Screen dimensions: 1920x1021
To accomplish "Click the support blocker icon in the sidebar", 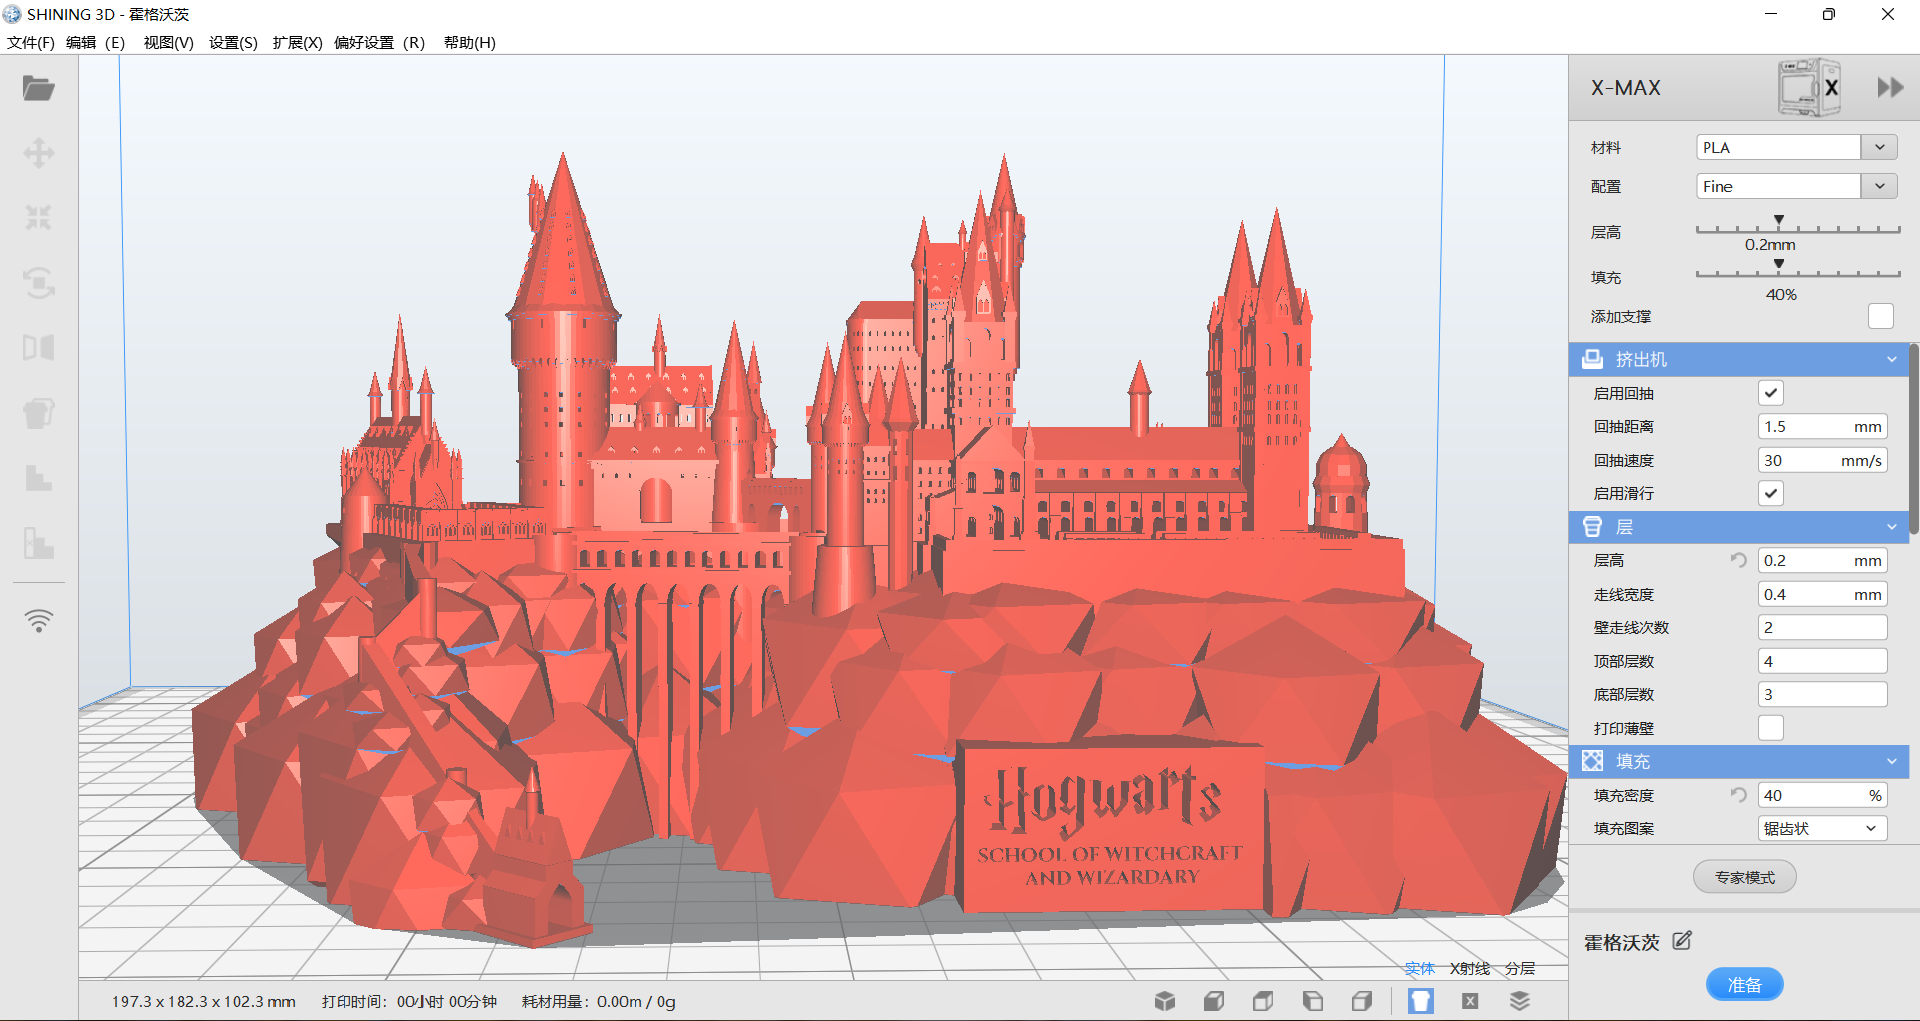I will click(x=39, y=478).
